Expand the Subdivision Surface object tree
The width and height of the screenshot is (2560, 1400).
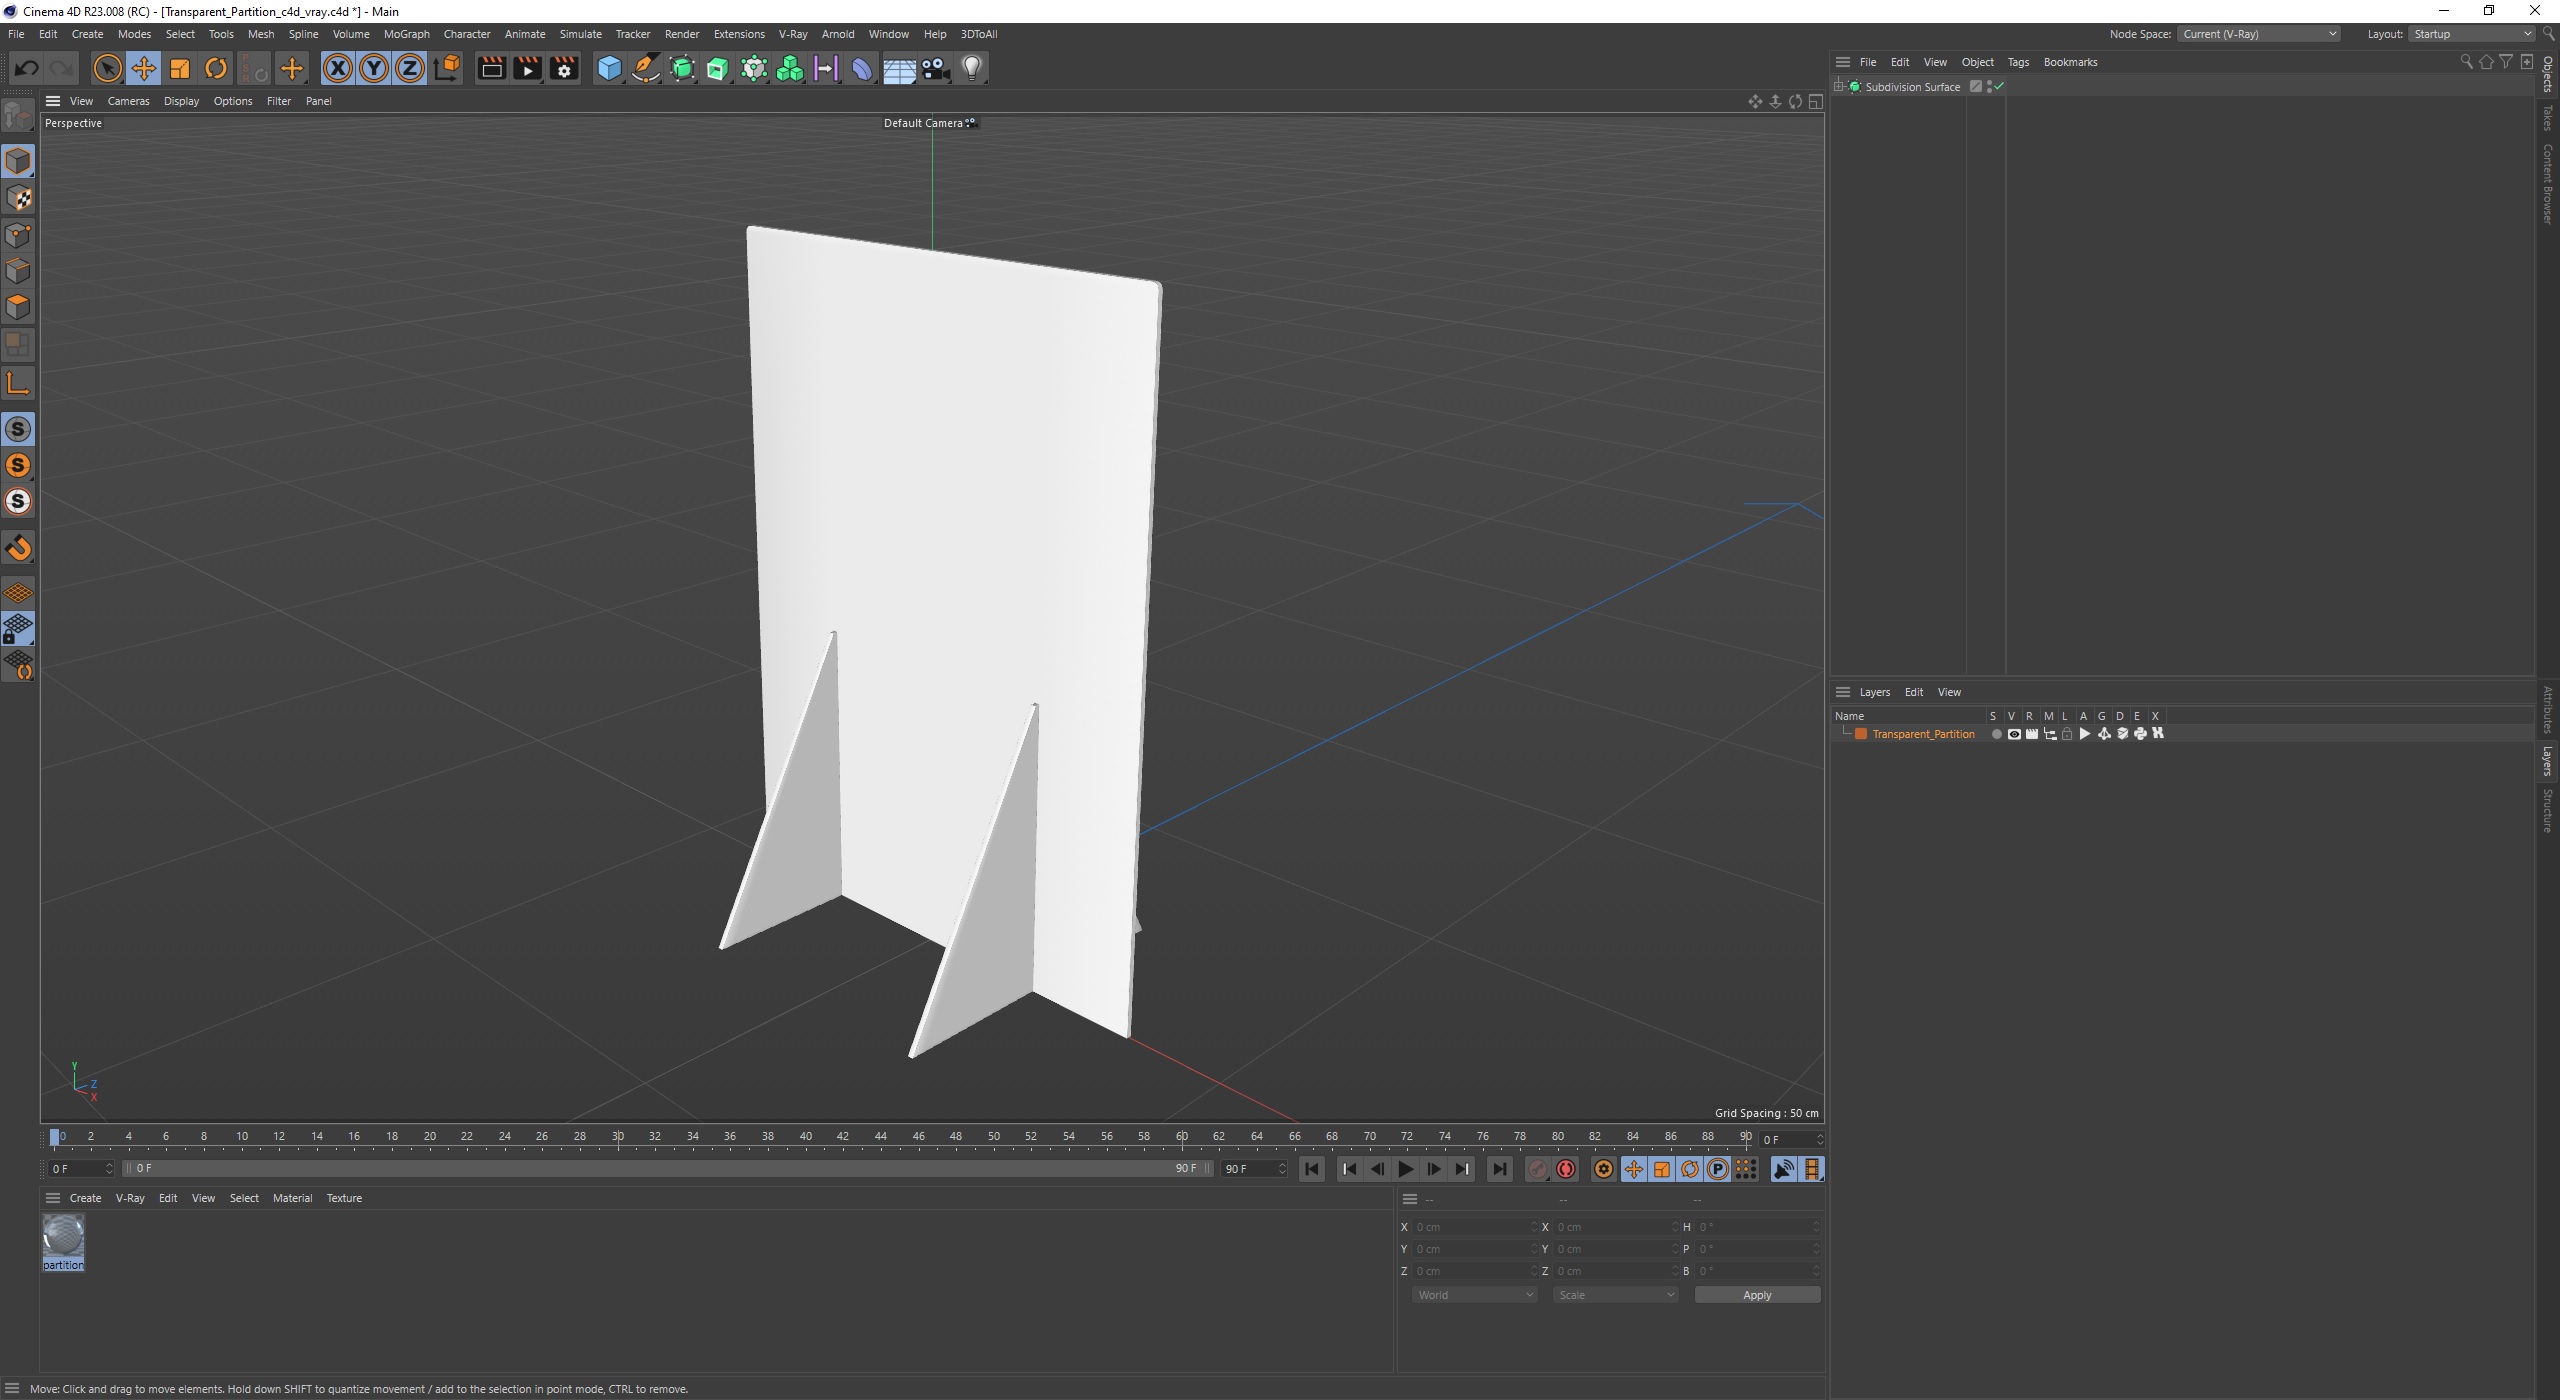click(x=1839, y=87)
